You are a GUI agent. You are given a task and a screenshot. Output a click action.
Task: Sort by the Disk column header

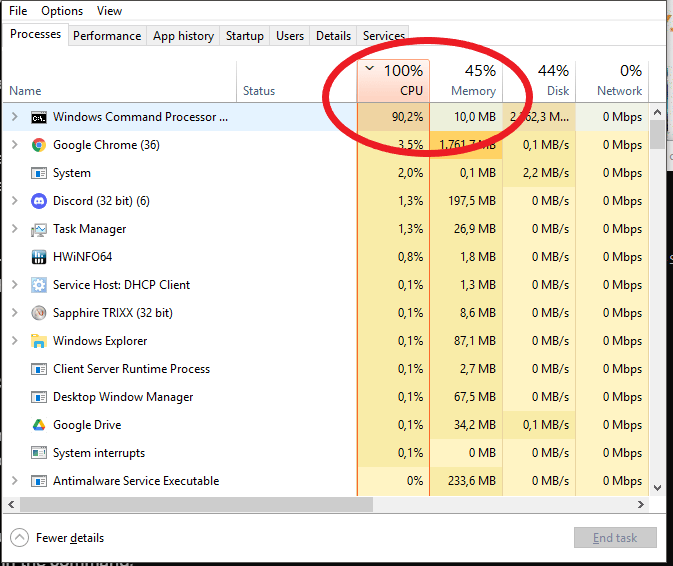click(539, 82)
